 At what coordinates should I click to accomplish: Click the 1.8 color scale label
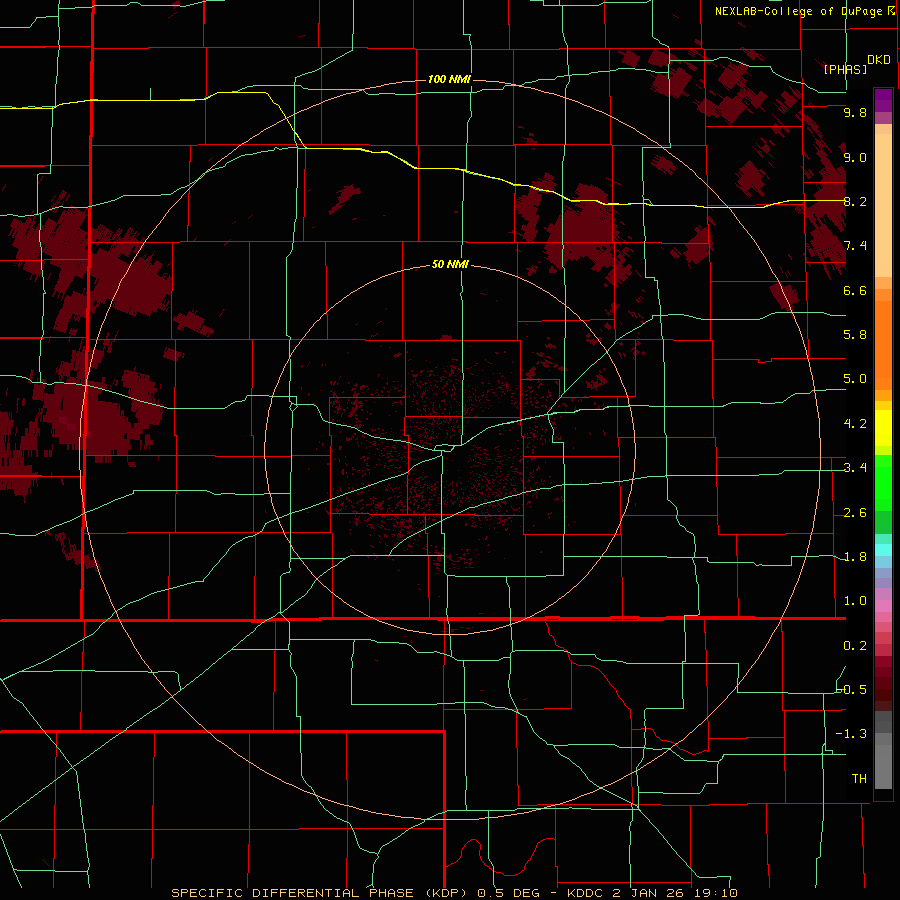click(855, 557)
